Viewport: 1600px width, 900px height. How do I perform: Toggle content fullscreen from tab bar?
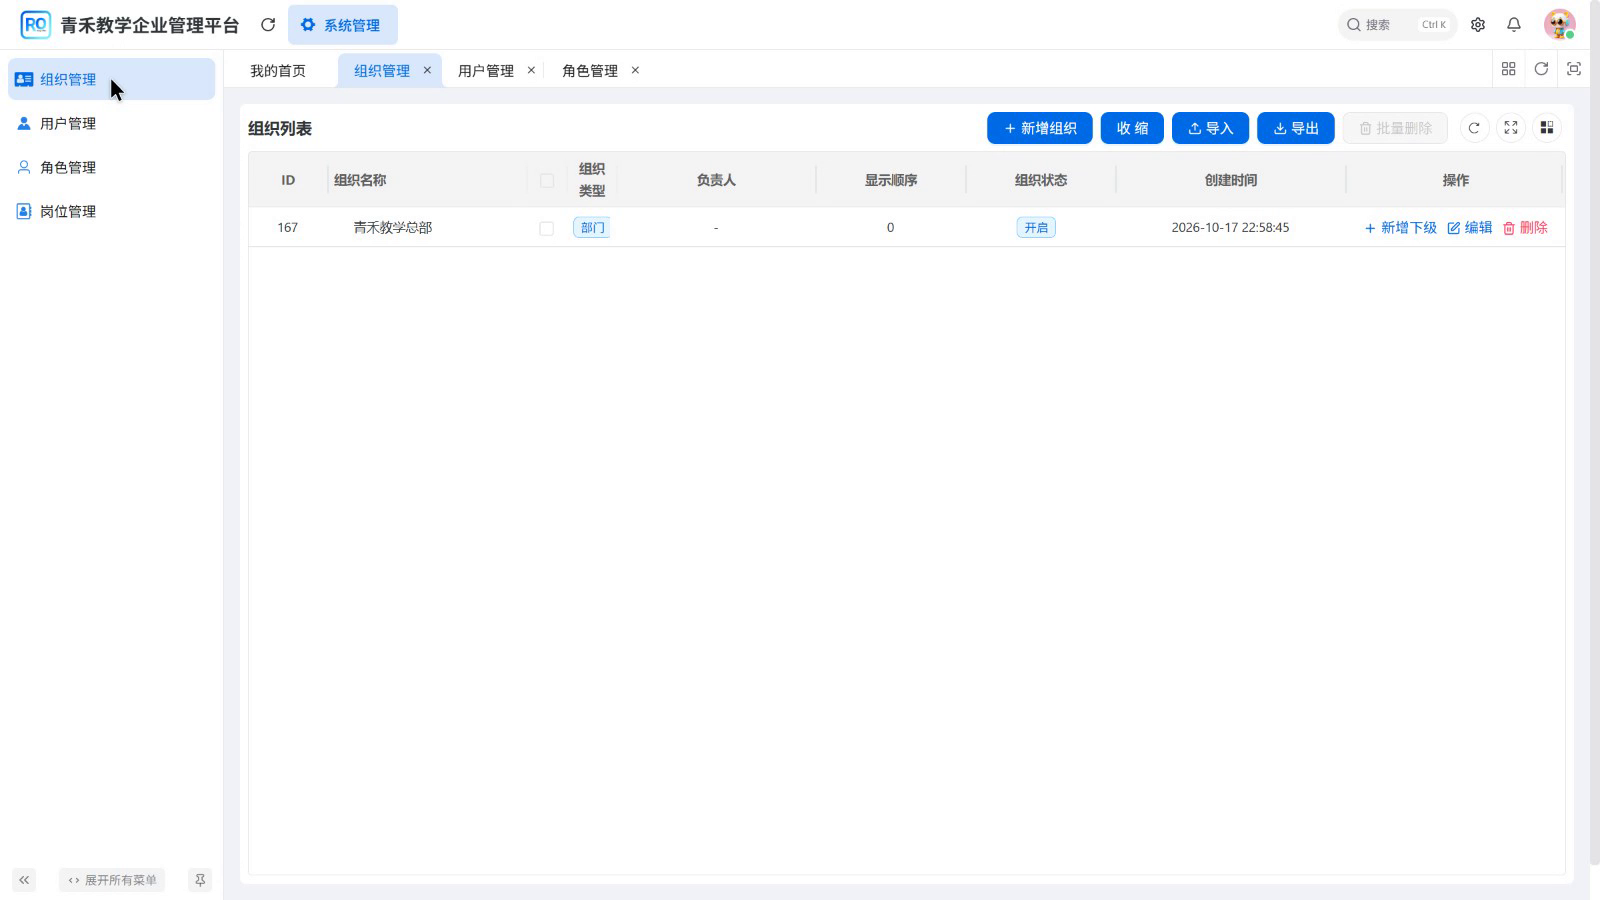[1574, 69]
